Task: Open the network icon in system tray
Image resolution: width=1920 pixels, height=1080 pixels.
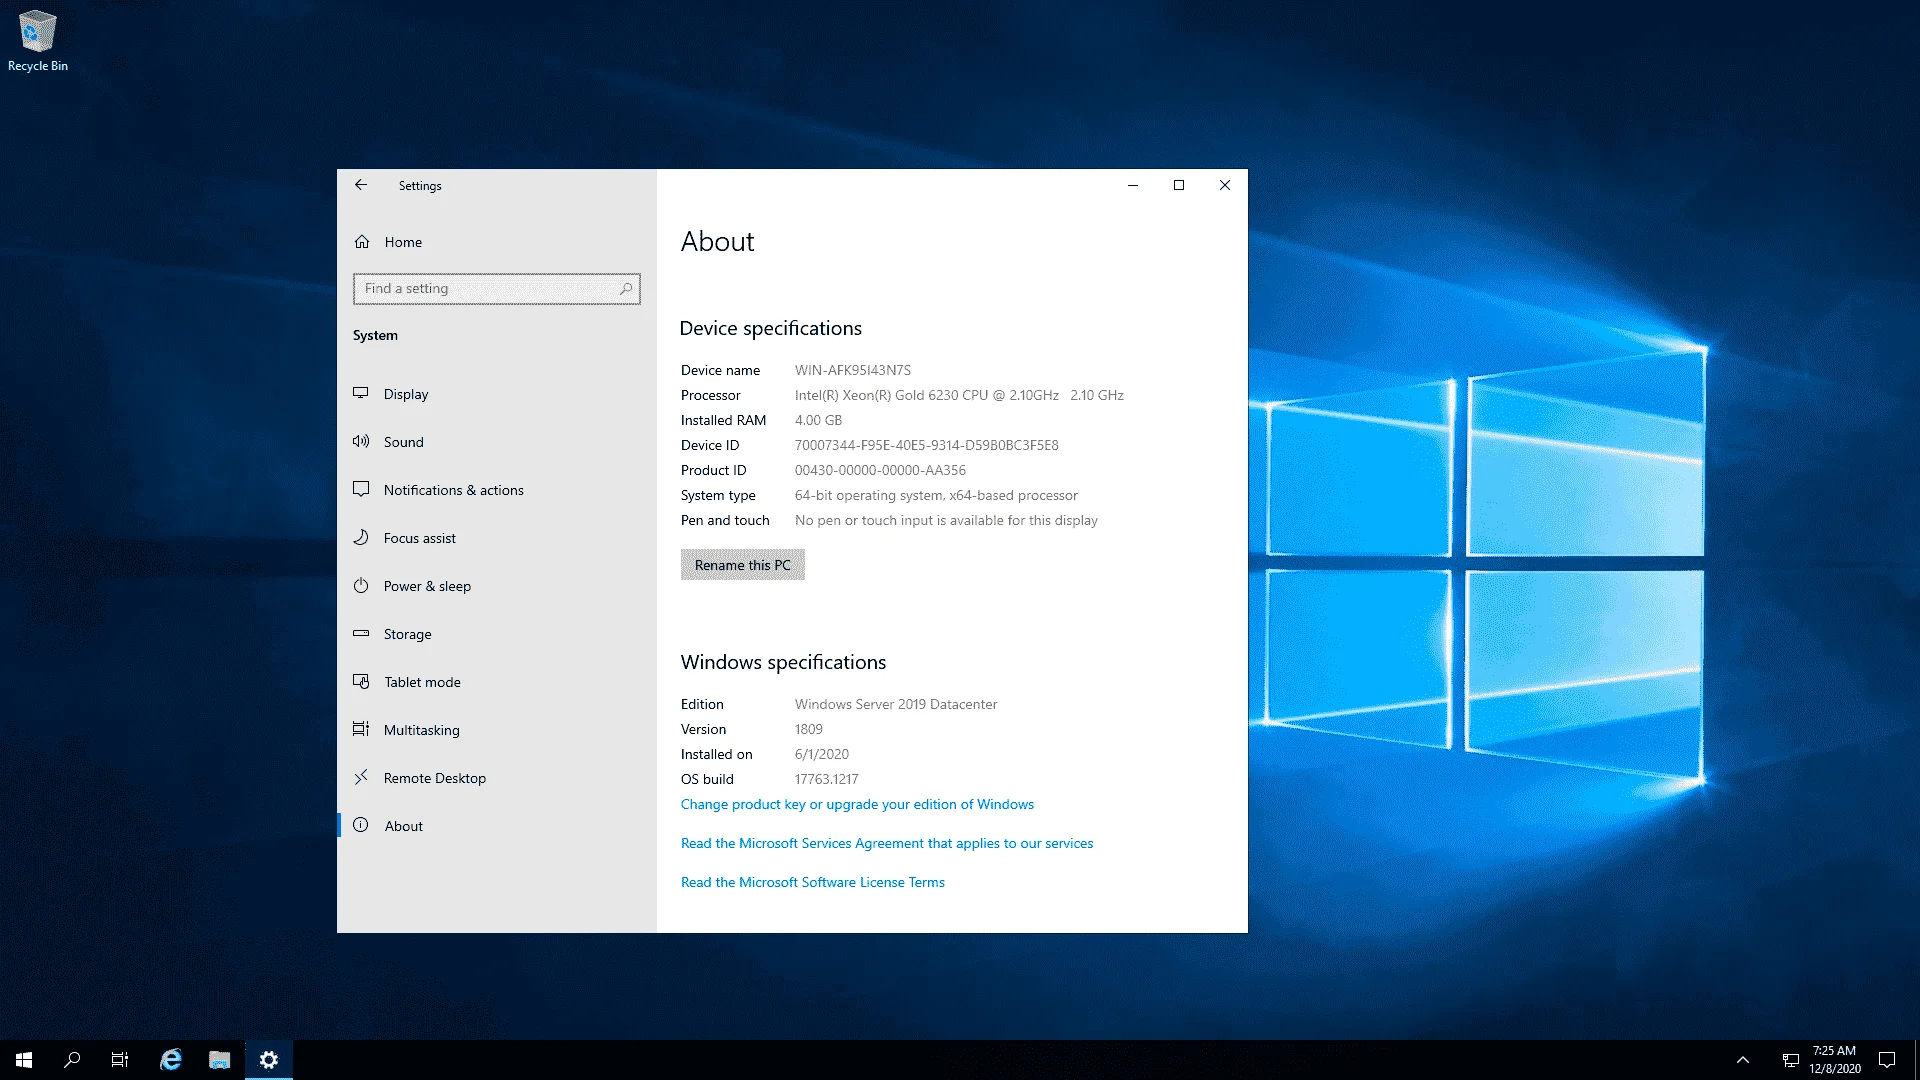Action: (x=1791, y=1060)
